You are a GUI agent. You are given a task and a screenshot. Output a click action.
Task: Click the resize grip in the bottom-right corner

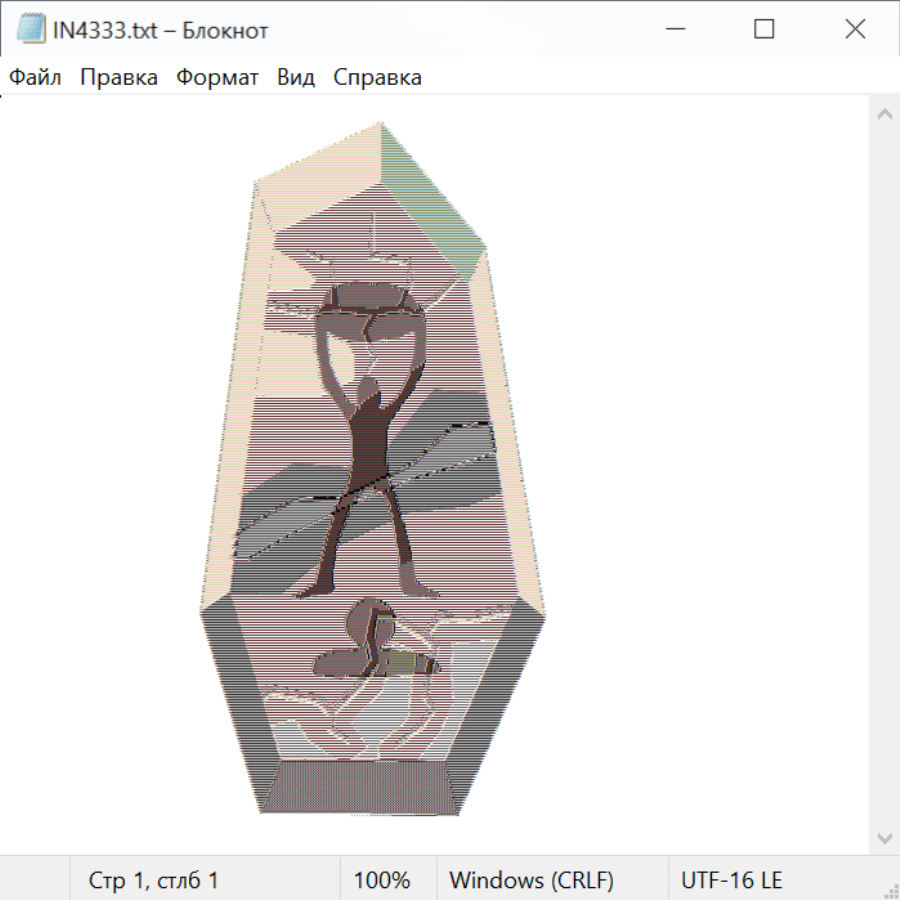pos(890,890)
